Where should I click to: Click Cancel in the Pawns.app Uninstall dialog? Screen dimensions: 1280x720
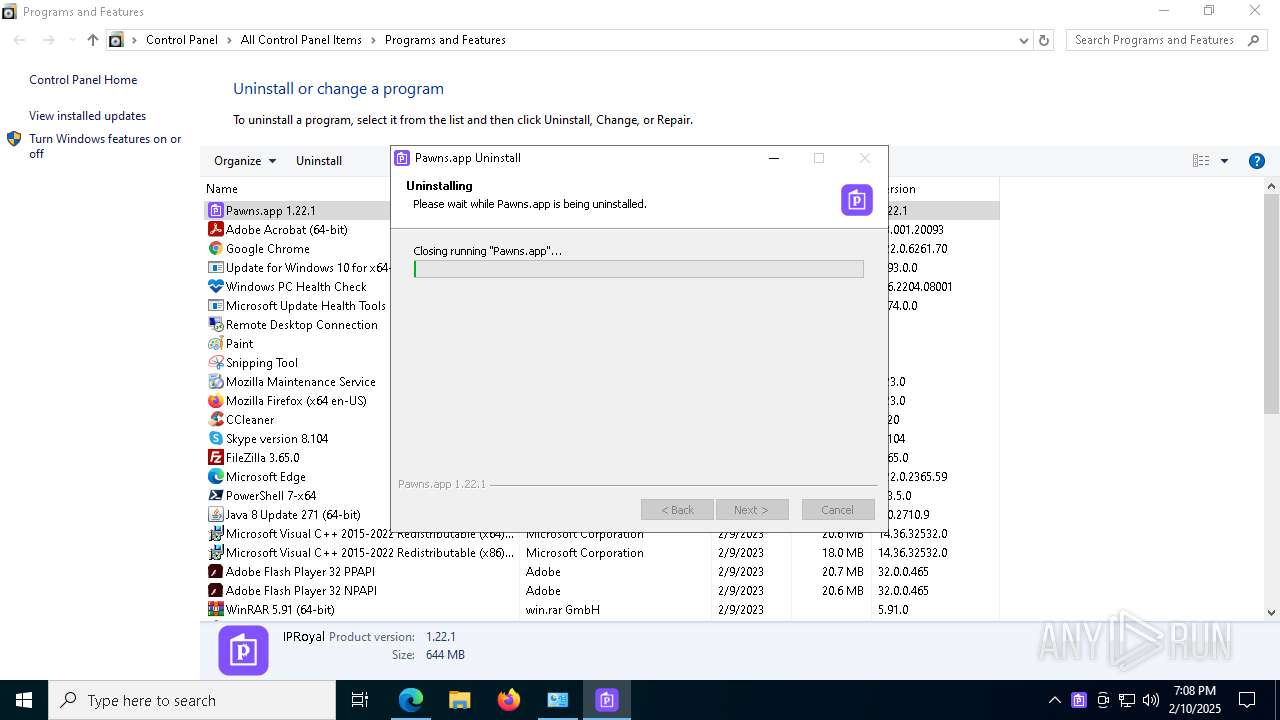(x=838, y=510)
